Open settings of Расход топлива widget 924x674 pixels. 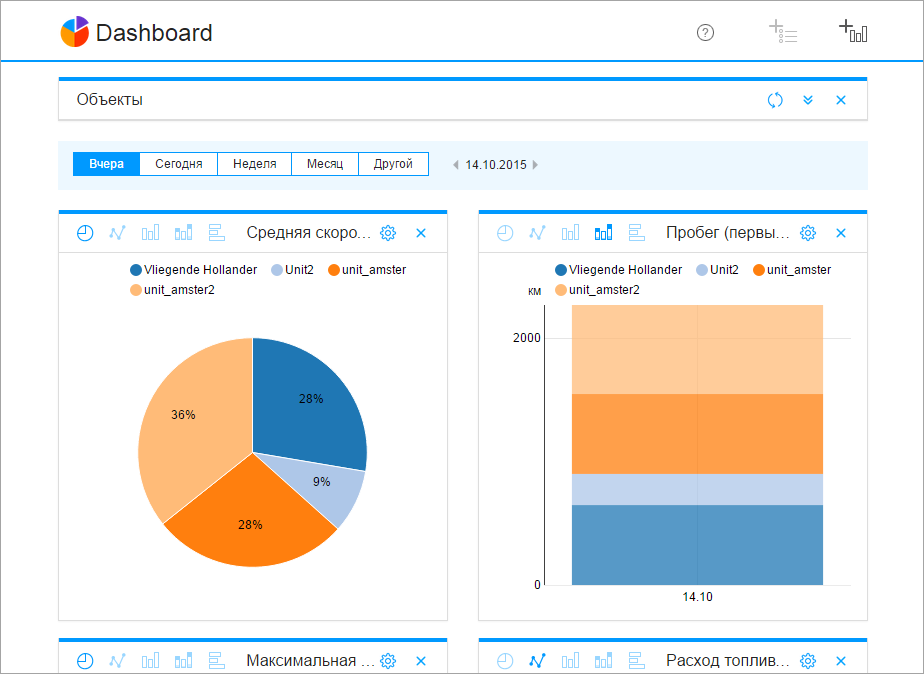point(808,661)
